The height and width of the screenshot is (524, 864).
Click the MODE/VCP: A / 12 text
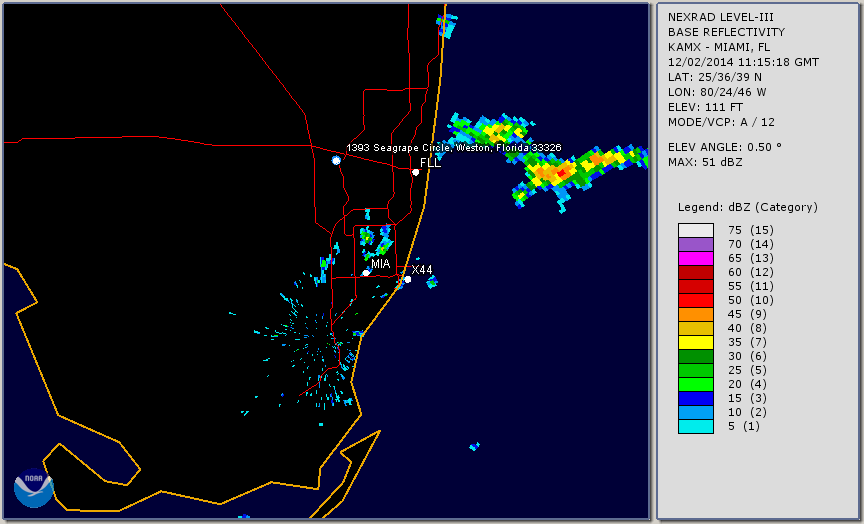pyautogui.click(x=721, y=122)
